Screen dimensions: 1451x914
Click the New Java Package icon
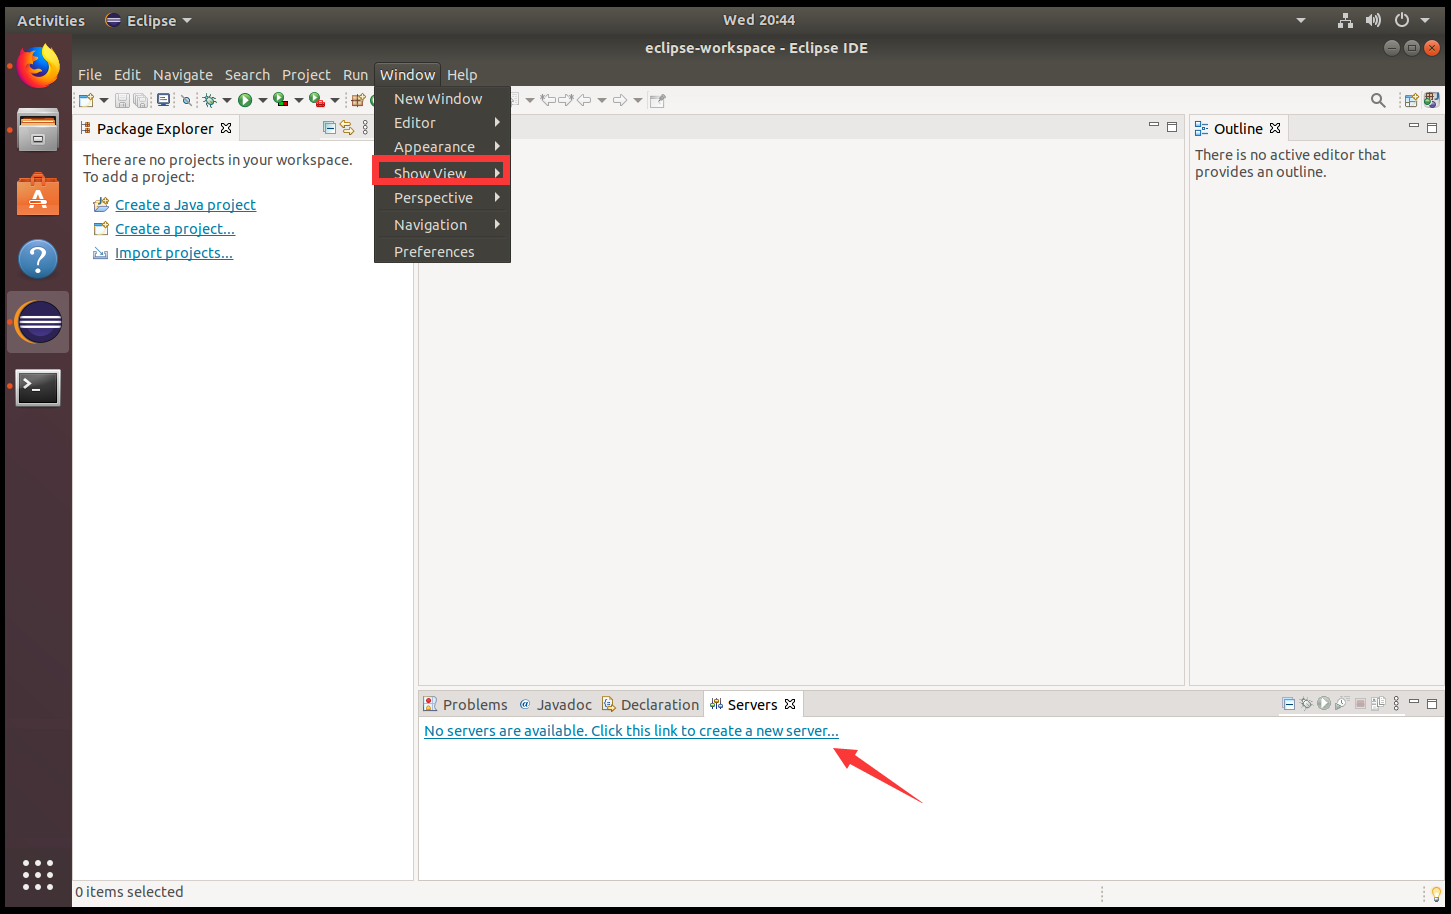358,100
